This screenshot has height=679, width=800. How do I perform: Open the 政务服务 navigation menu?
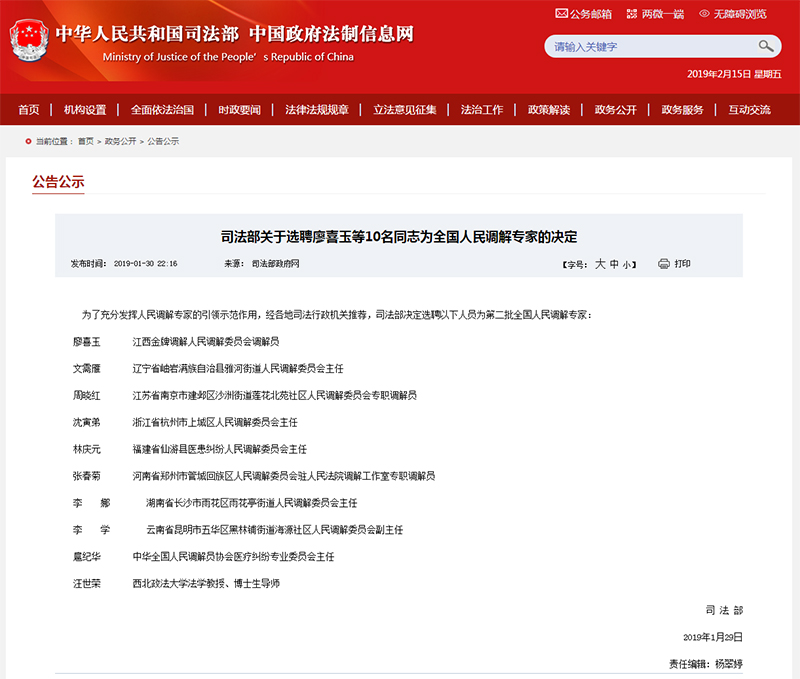[x=682, y=110]
